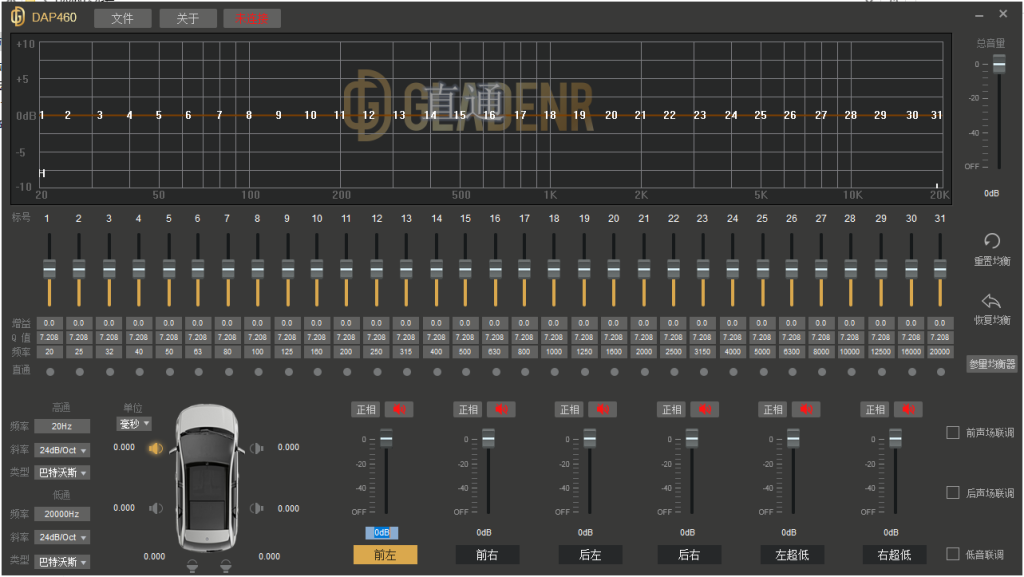The image size is (1024, 577).
Task: Click the 右超低 channel volume fader handle
Action: click(x=895, y=439)
